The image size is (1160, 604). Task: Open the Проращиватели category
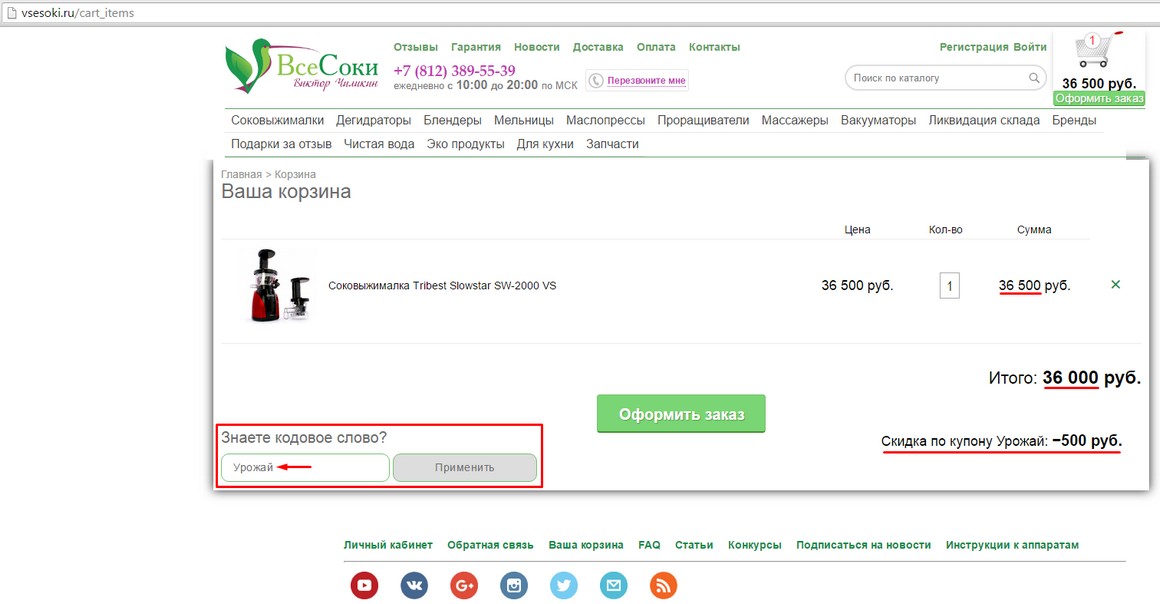(x=703, y=120)
